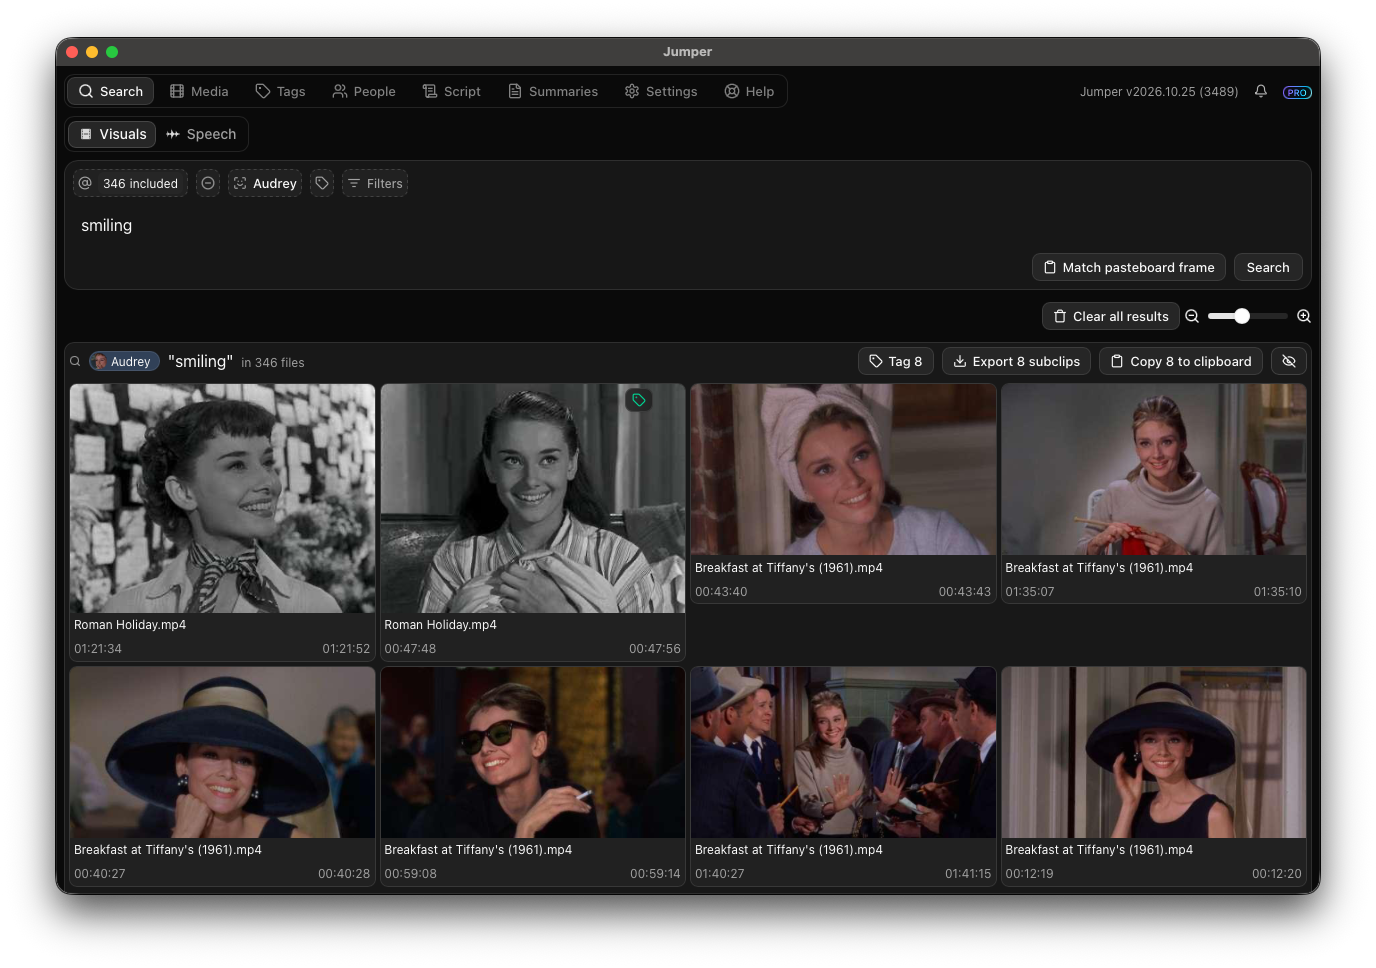Switch to the Speech search mode

(x=201, y=134)
